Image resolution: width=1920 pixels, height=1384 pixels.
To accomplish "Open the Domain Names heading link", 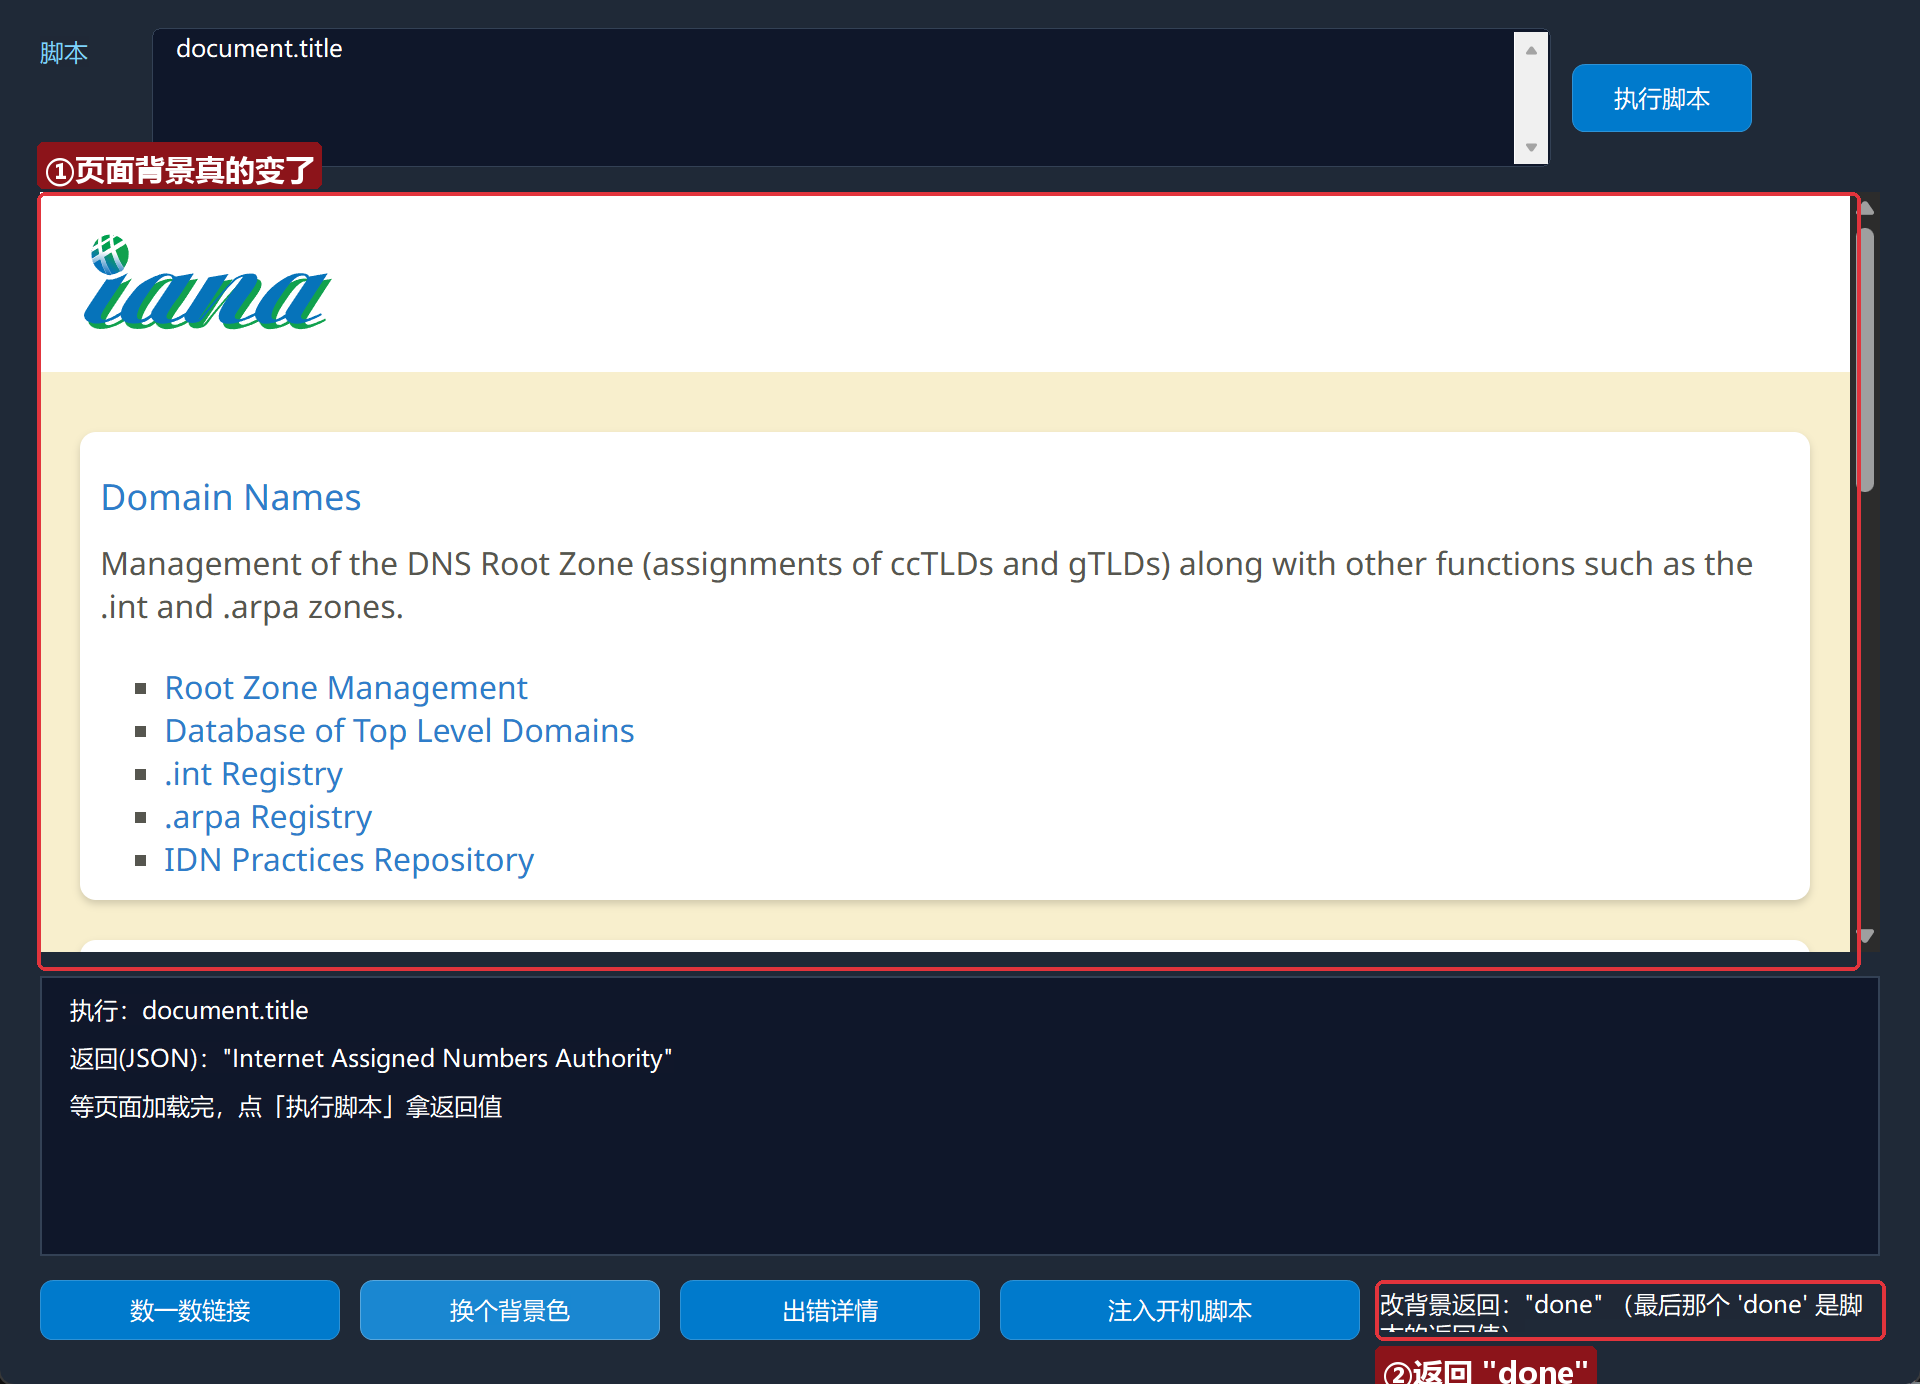I will click(231, 497).
